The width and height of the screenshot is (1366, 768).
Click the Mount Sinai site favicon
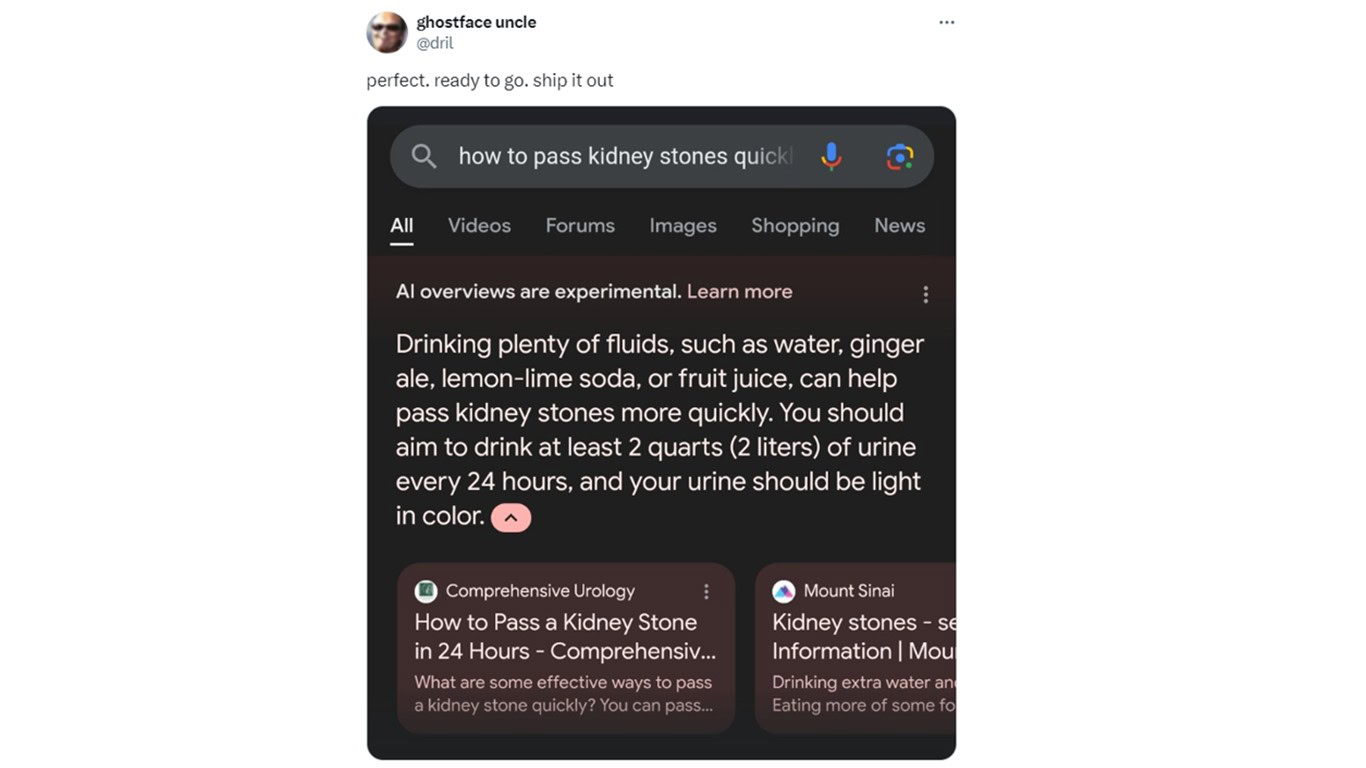tap(784, 591)
